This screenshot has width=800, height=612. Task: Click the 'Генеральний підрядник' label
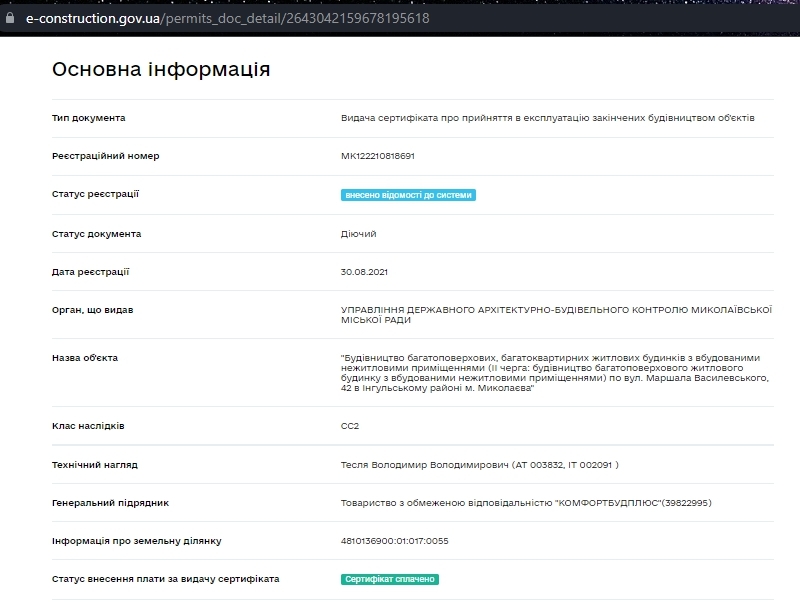pyautogui.click(x=110, y=503)
